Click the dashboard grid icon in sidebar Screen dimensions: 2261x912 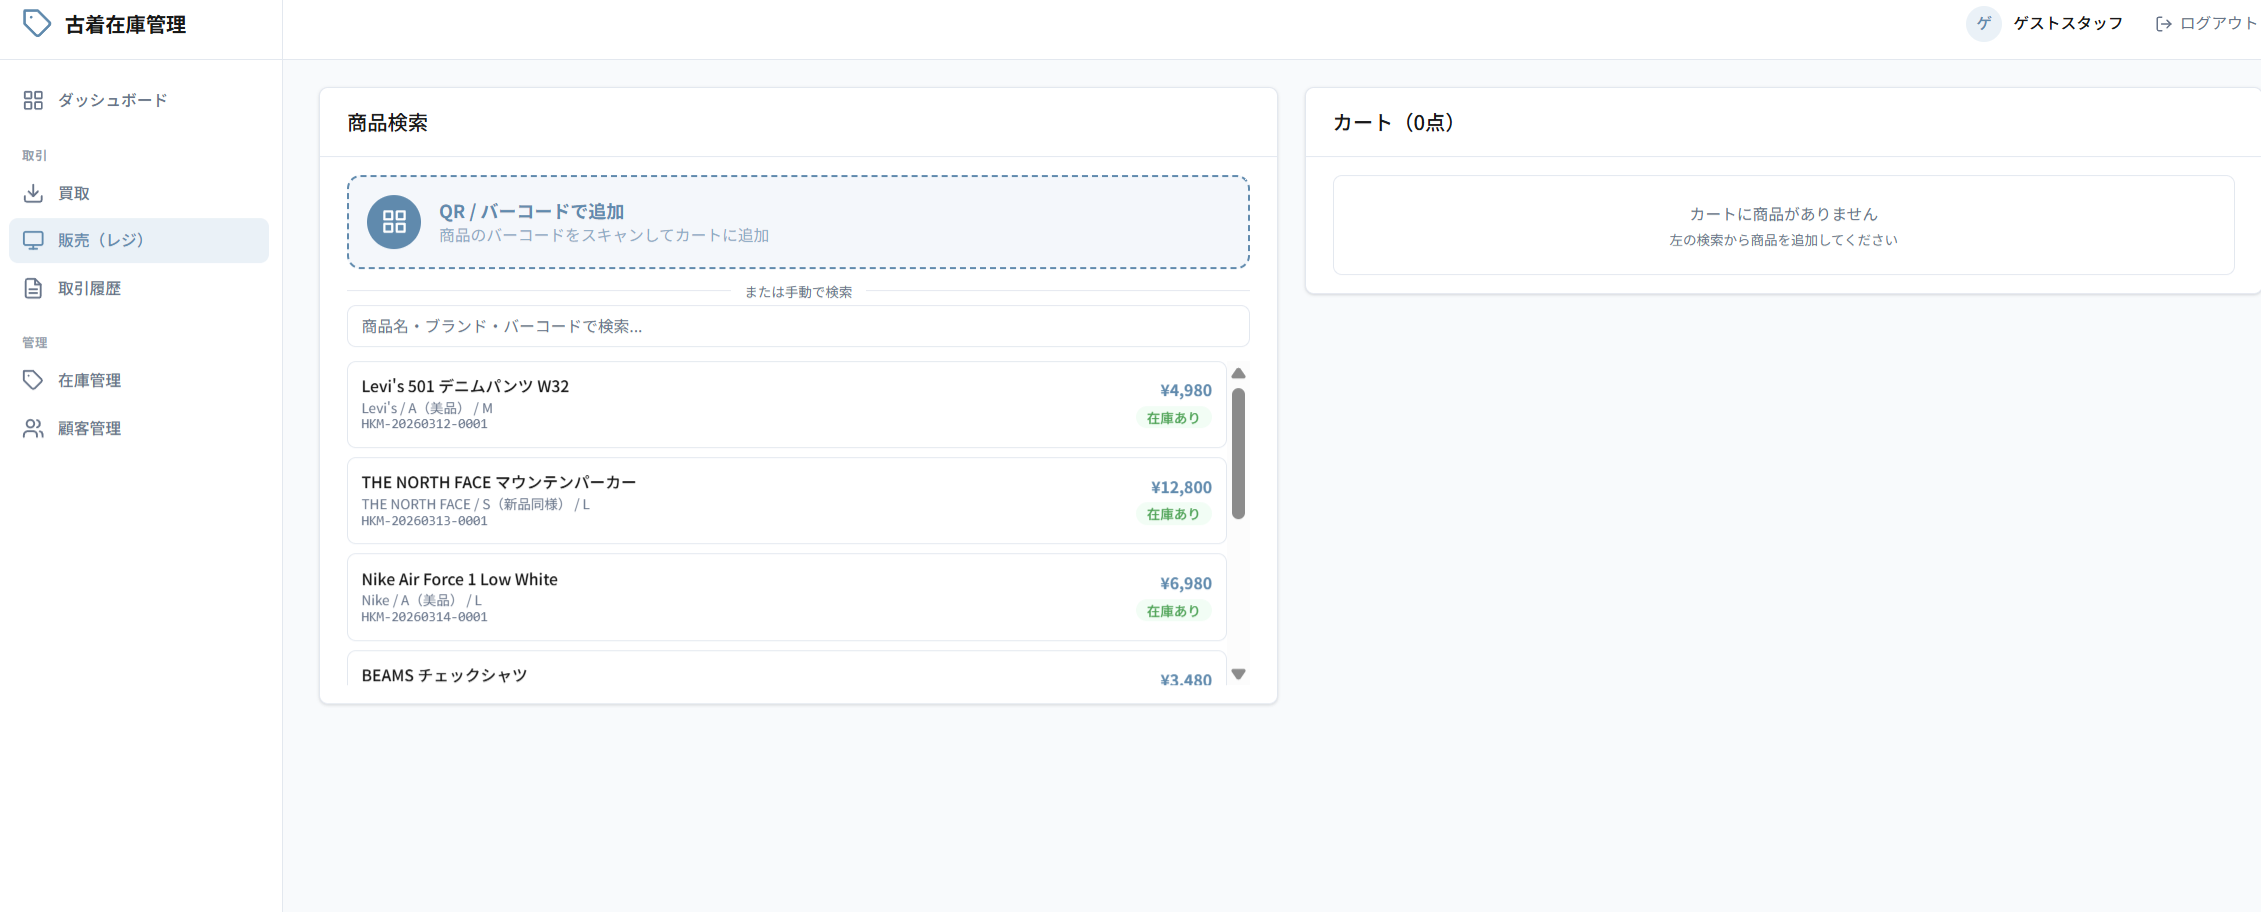[33, 100]
